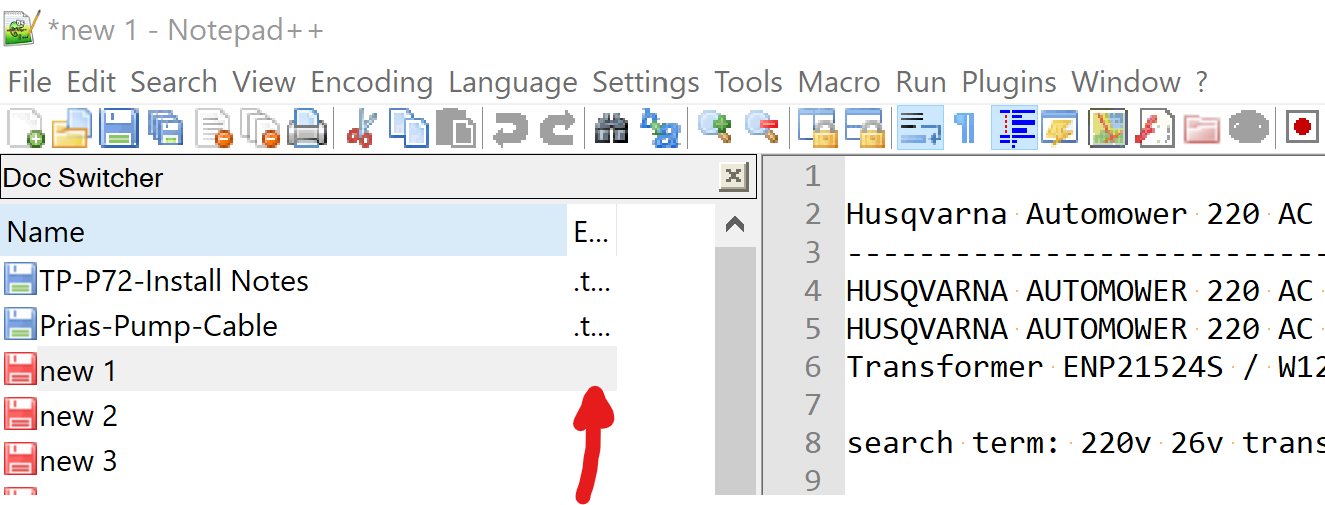Click 'HUSQVARNA AUTOMOWER 220 AC' on line 4
The height and width of the screenshot is (505, 1325).
tap(1079, 291)
